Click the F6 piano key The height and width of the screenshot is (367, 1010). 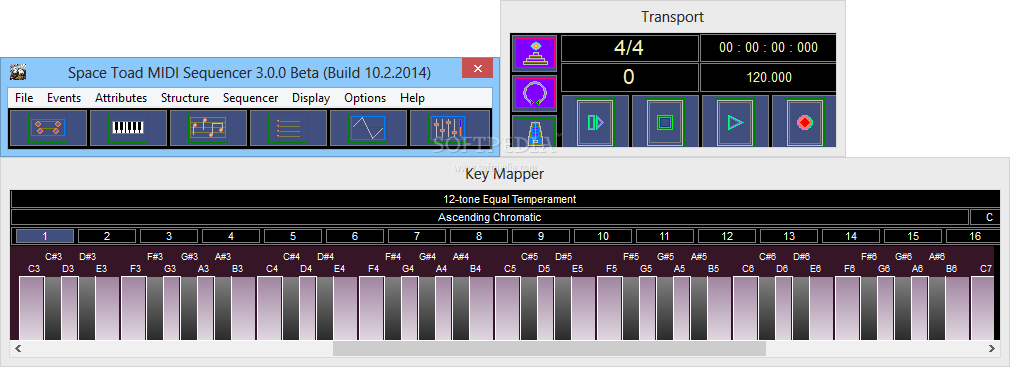tap(847, 308)
